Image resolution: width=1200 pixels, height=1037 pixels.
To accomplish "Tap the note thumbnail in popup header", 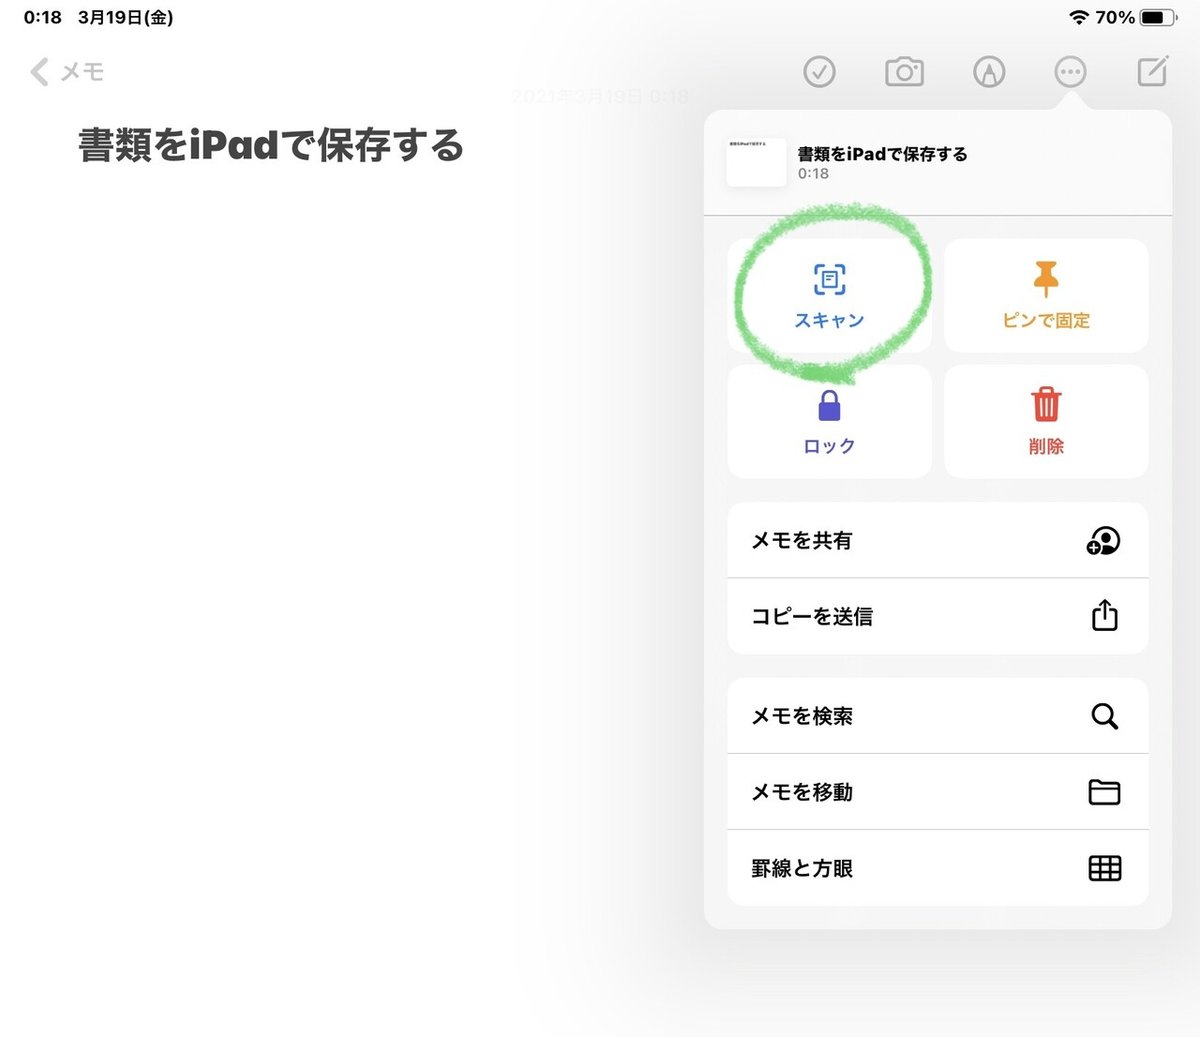I will (756, 163).
